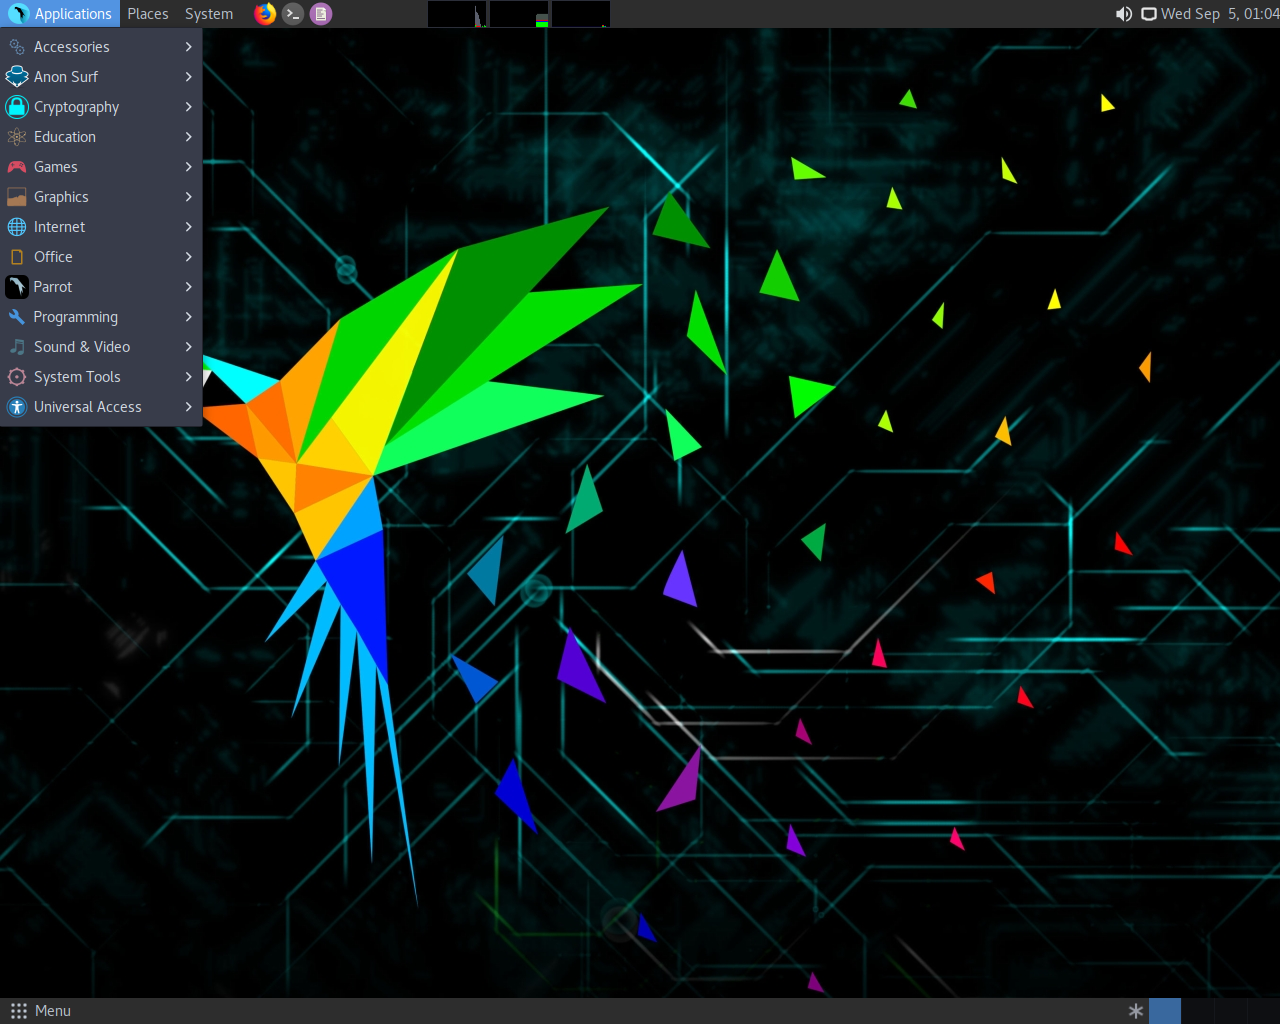
Task: Open the terminal launcher in the top panel
Action: click(x=293, y=14)
